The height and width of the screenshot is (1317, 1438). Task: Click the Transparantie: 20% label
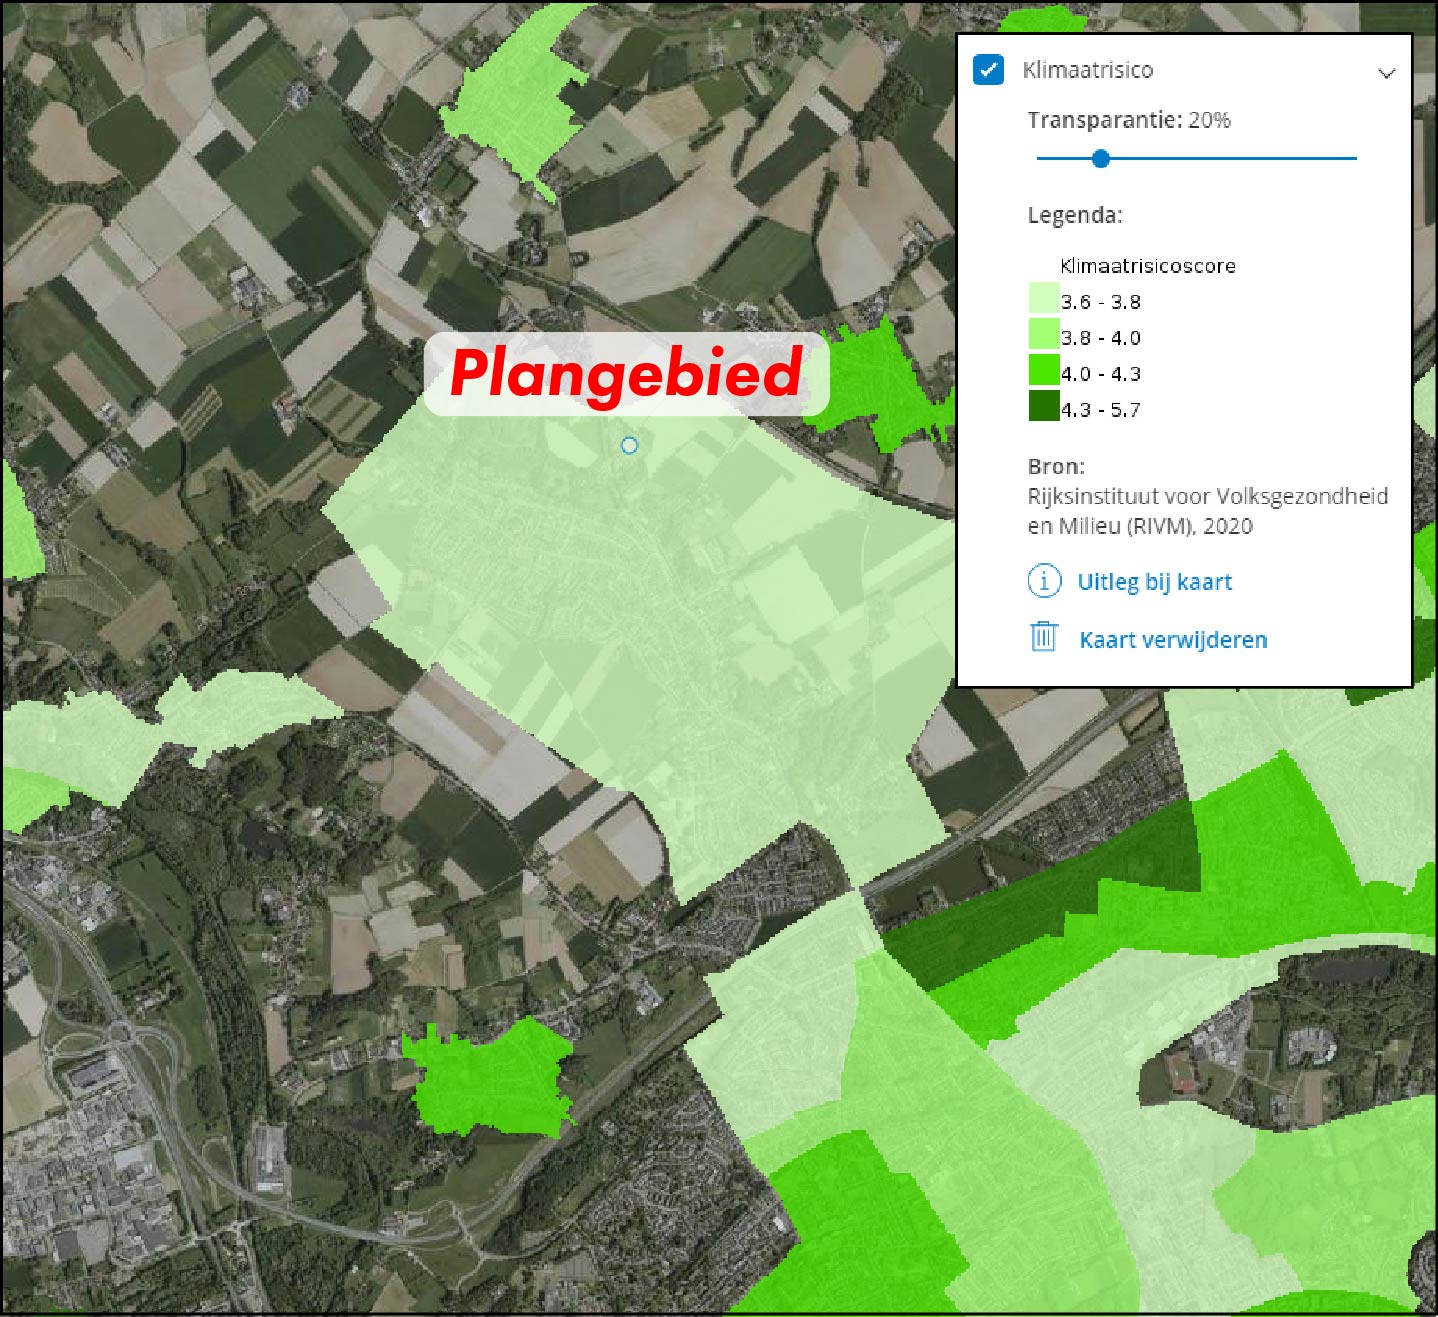[x=1129, y=120]
